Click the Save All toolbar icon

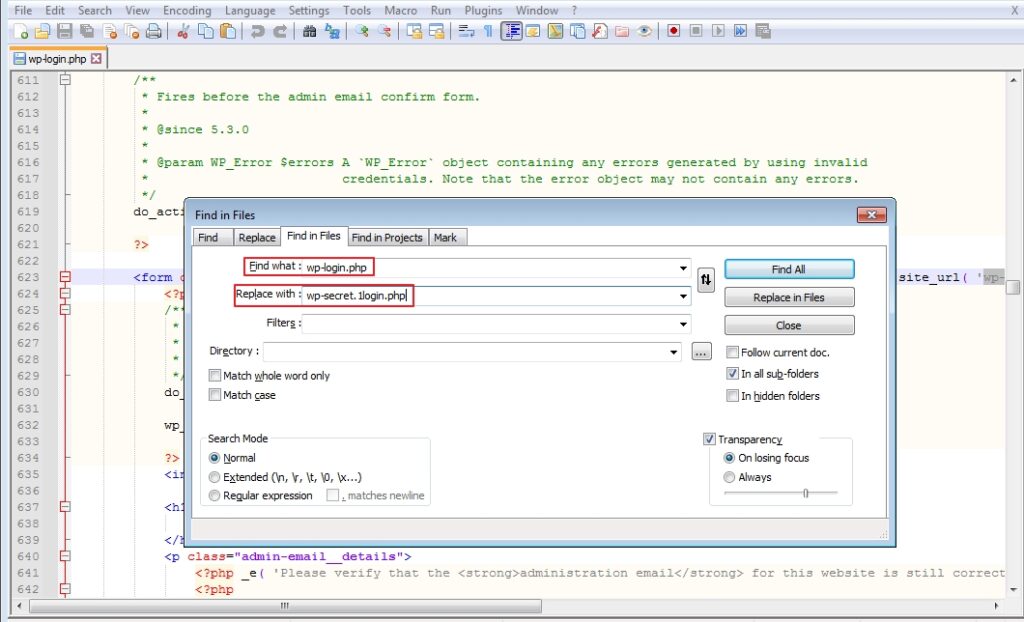(x=87, y=31)
